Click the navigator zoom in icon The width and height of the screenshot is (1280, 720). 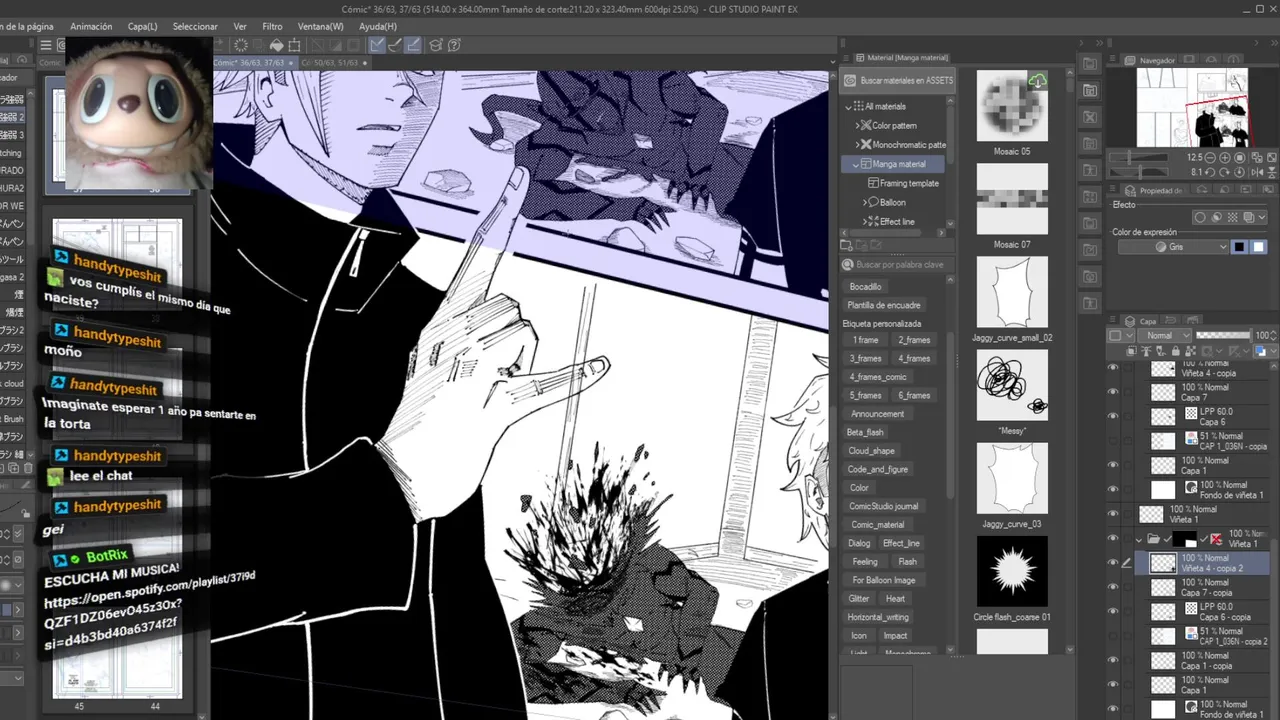pos(1225,157)
